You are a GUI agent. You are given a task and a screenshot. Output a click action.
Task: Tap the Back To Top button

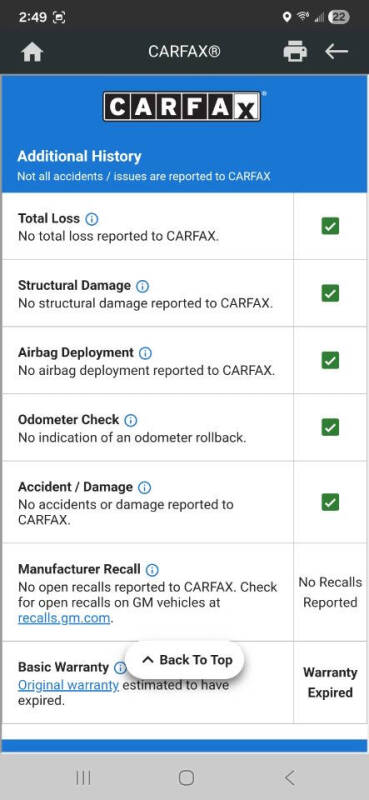click(185, 660)
